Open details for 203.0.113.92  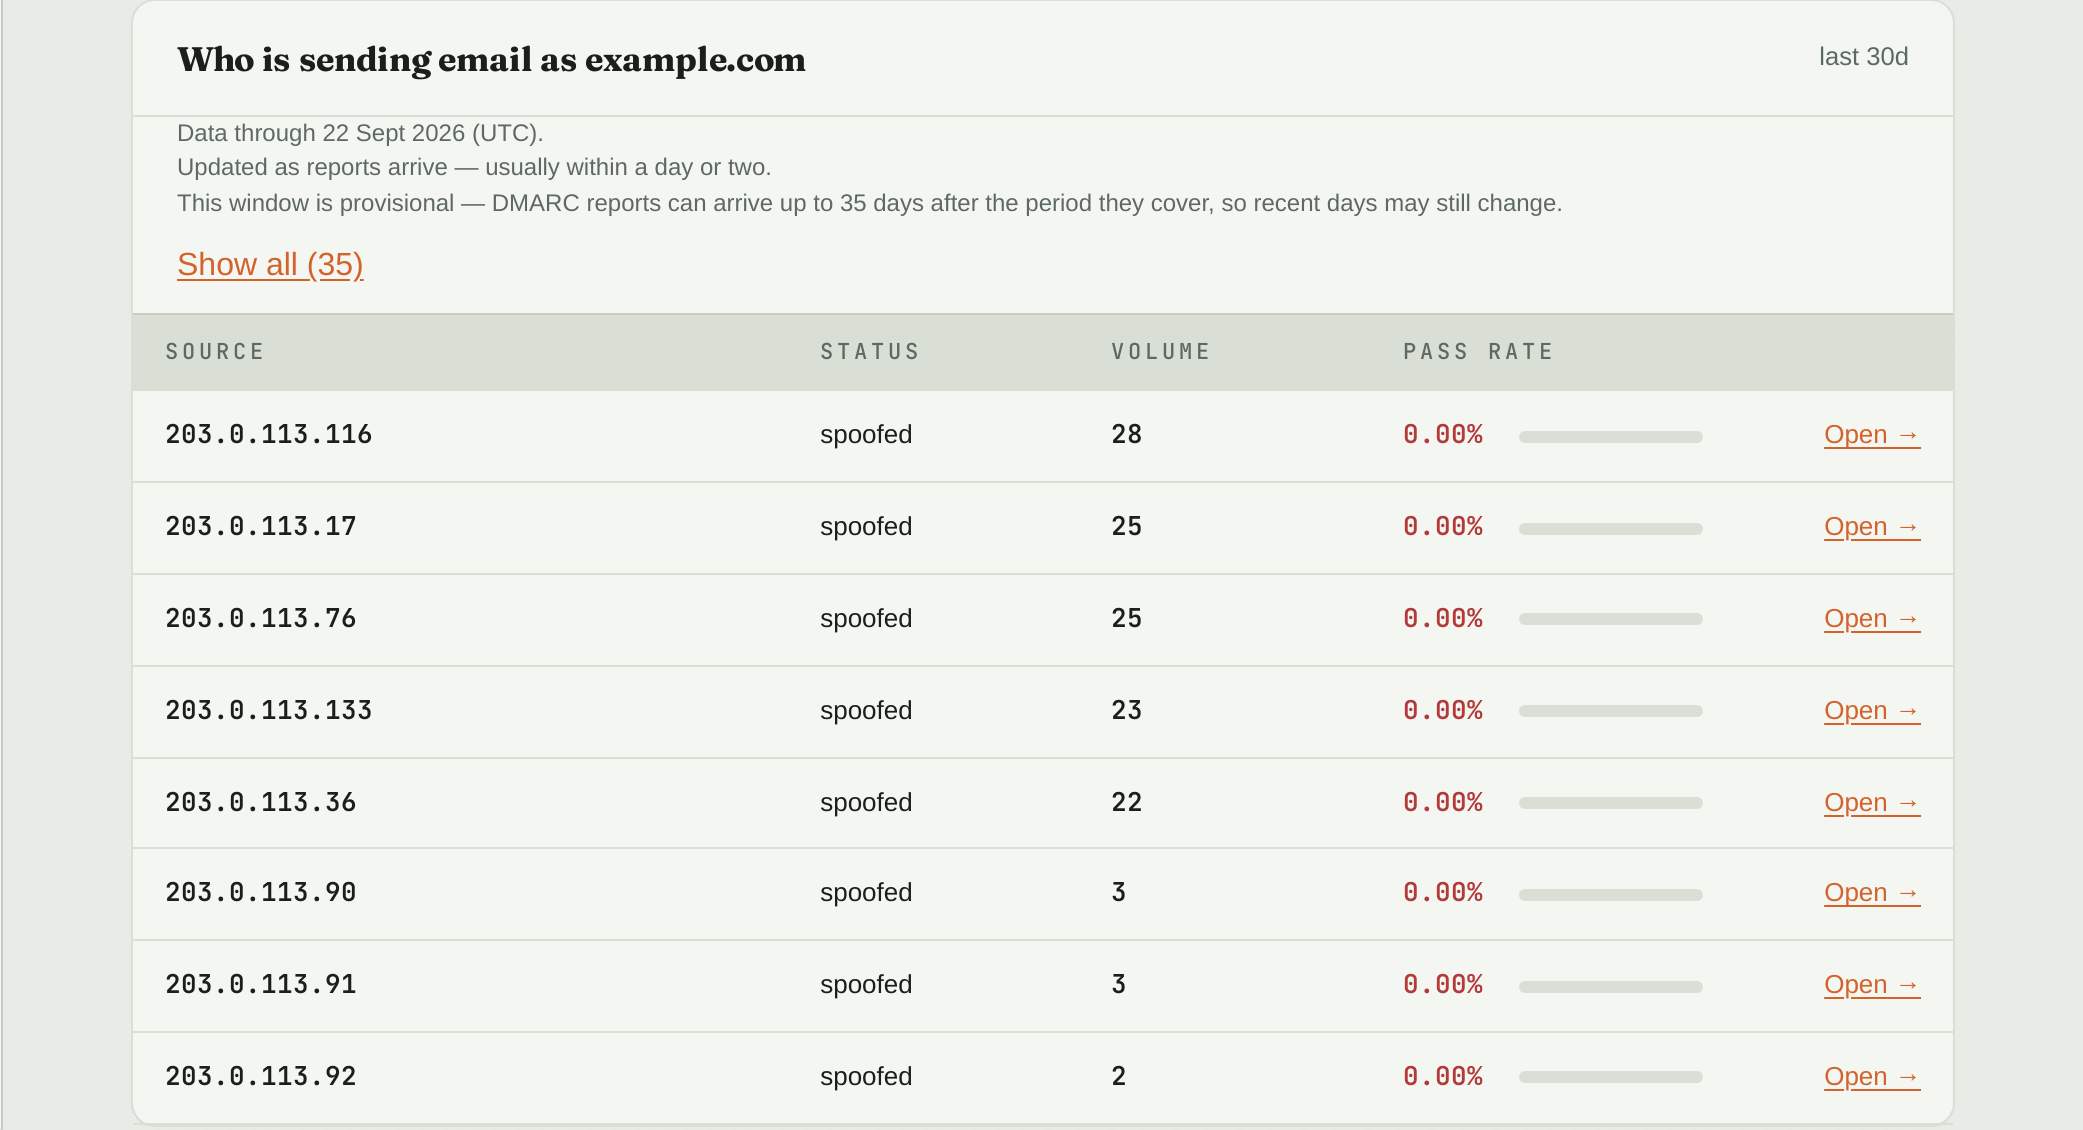(1872, 1077)
